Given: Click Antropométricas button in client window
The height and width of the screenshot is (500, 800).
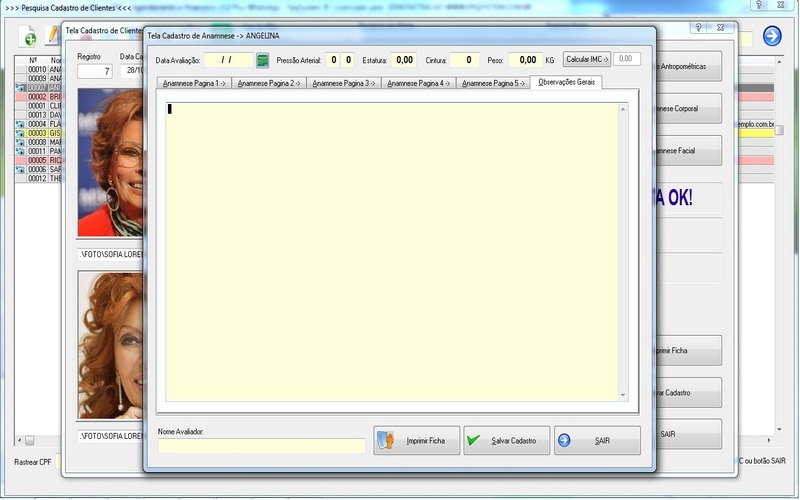Looking at the screenshot, I should point(689,66).
